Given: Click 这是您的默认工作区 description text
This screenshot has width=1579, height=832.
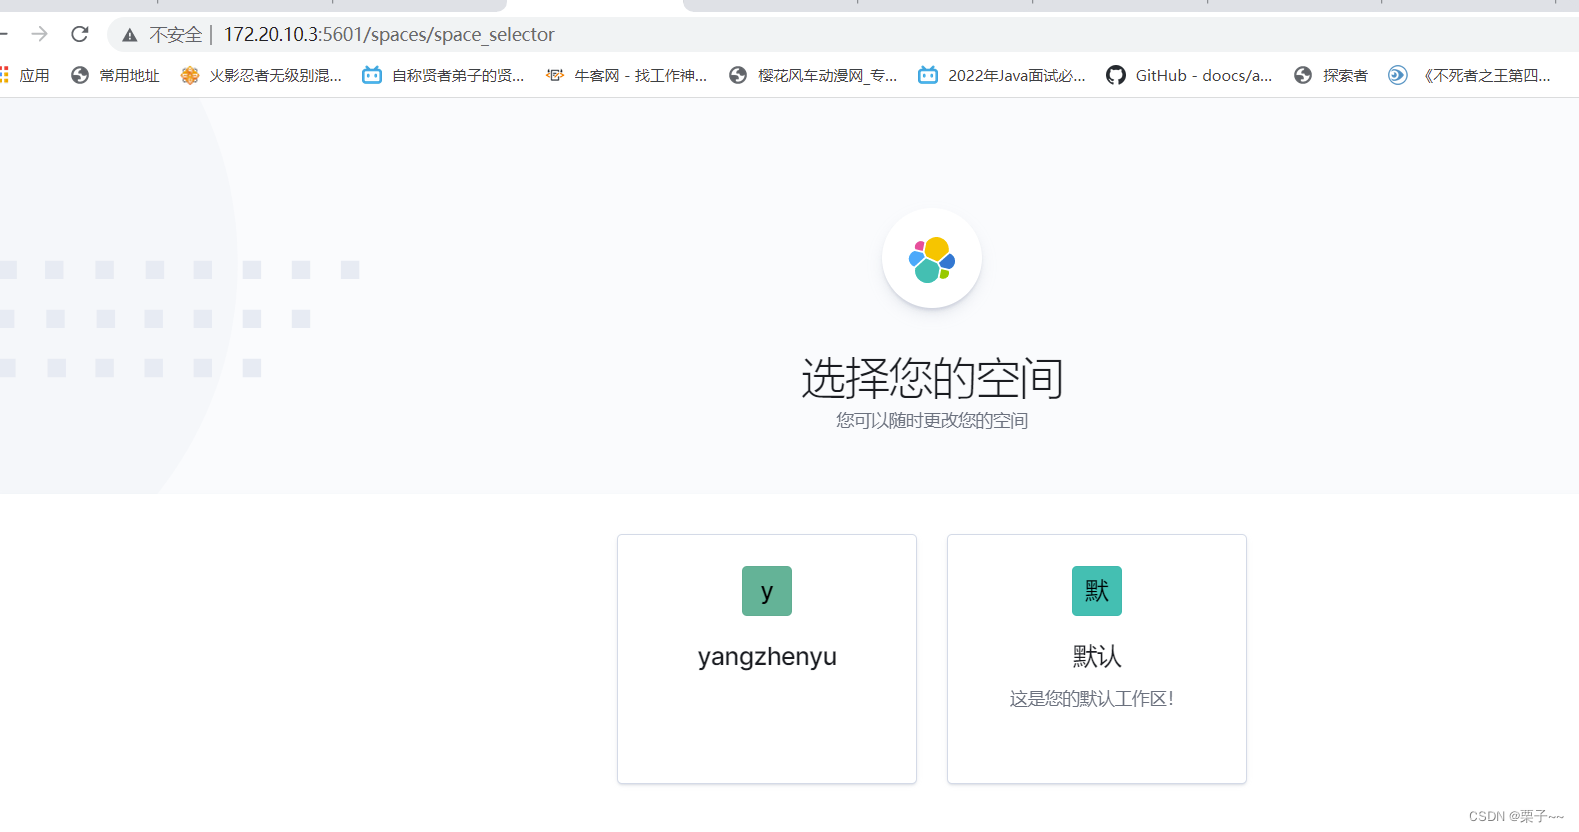Looking at the screenshot, I should 1092,699.
